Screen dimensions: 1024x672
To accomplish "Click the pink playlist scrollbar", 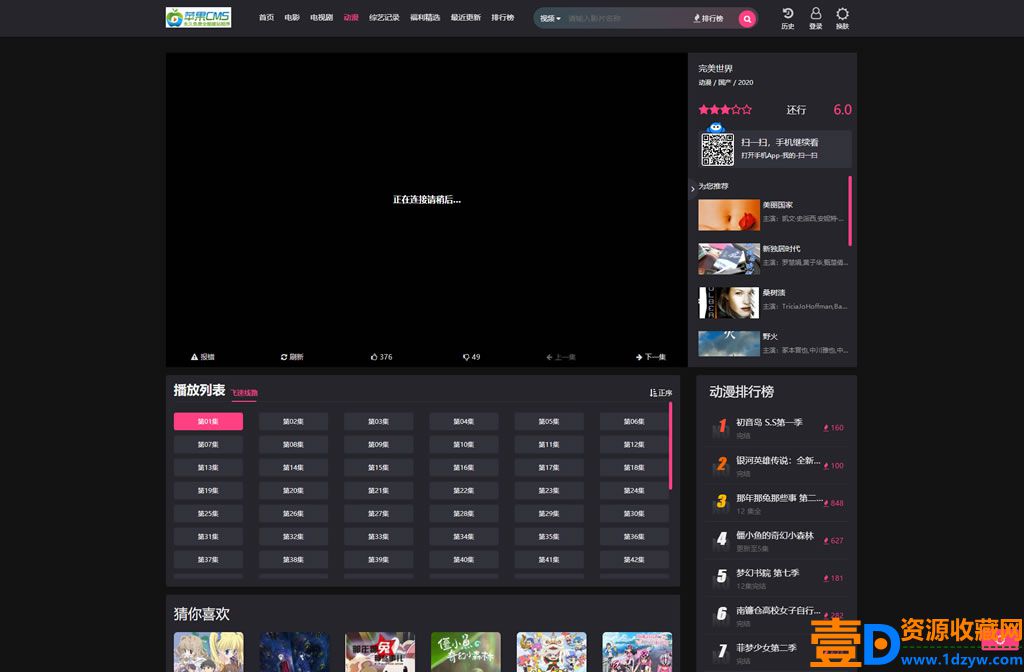I will (671, 445).
